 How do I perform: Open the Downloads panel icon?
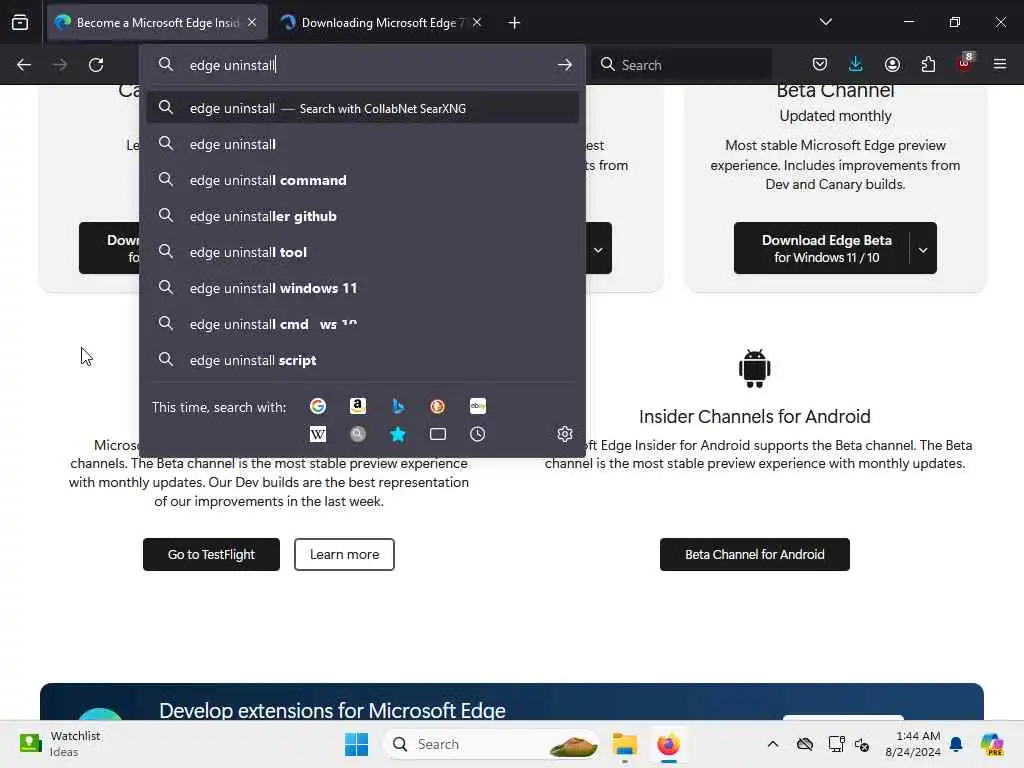856,64
